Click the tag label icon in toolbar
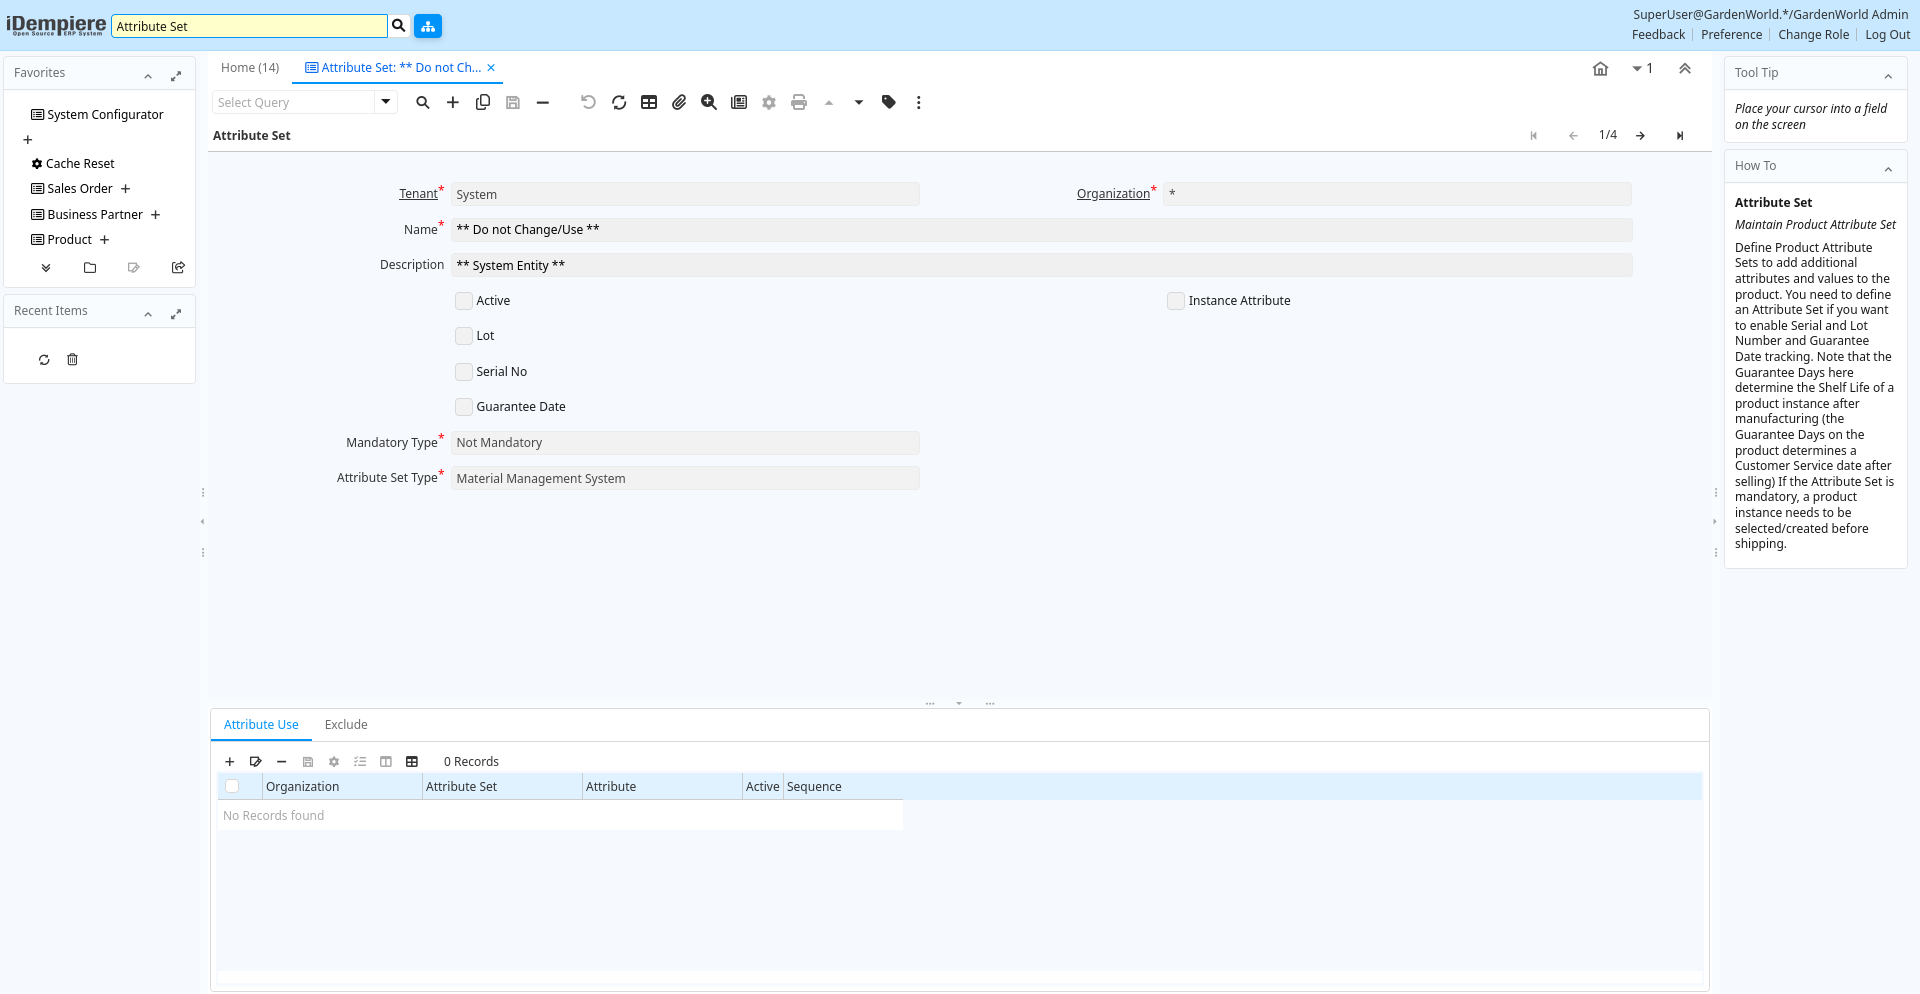The image size is (1920, 994). [889, 102]
